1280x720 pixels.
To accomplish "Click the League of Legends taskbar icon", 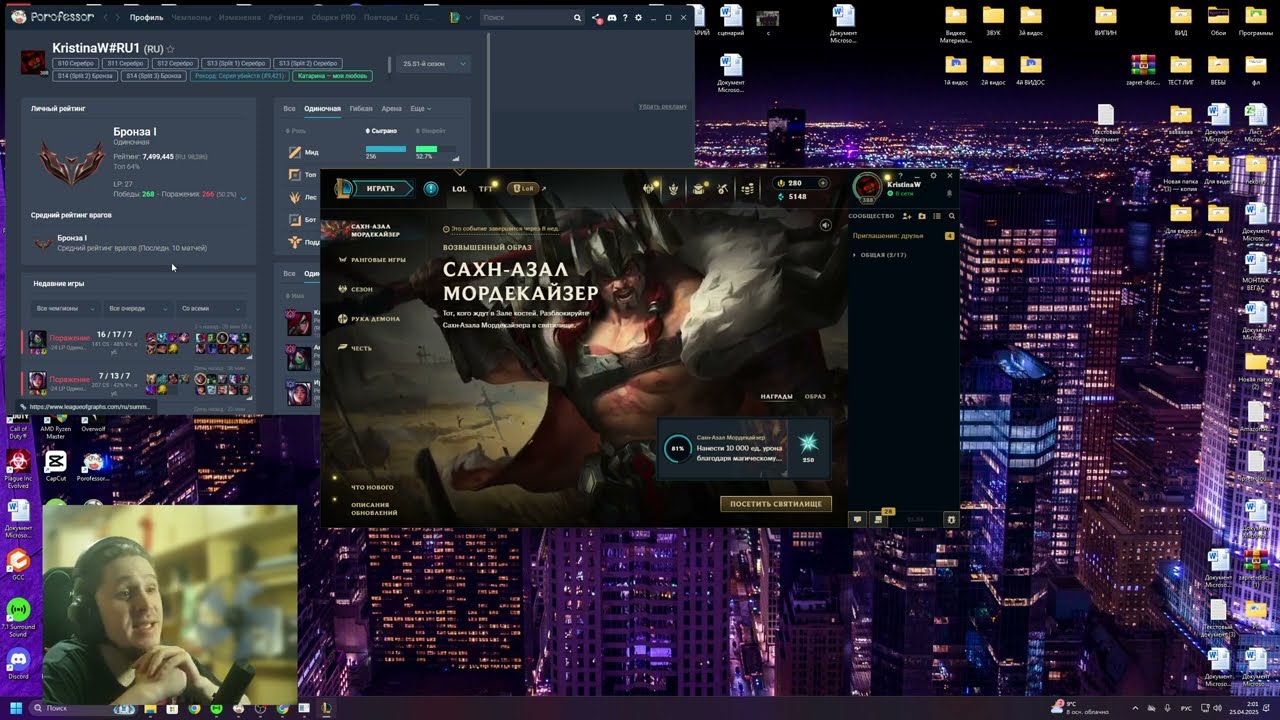I will pos(326,709).
